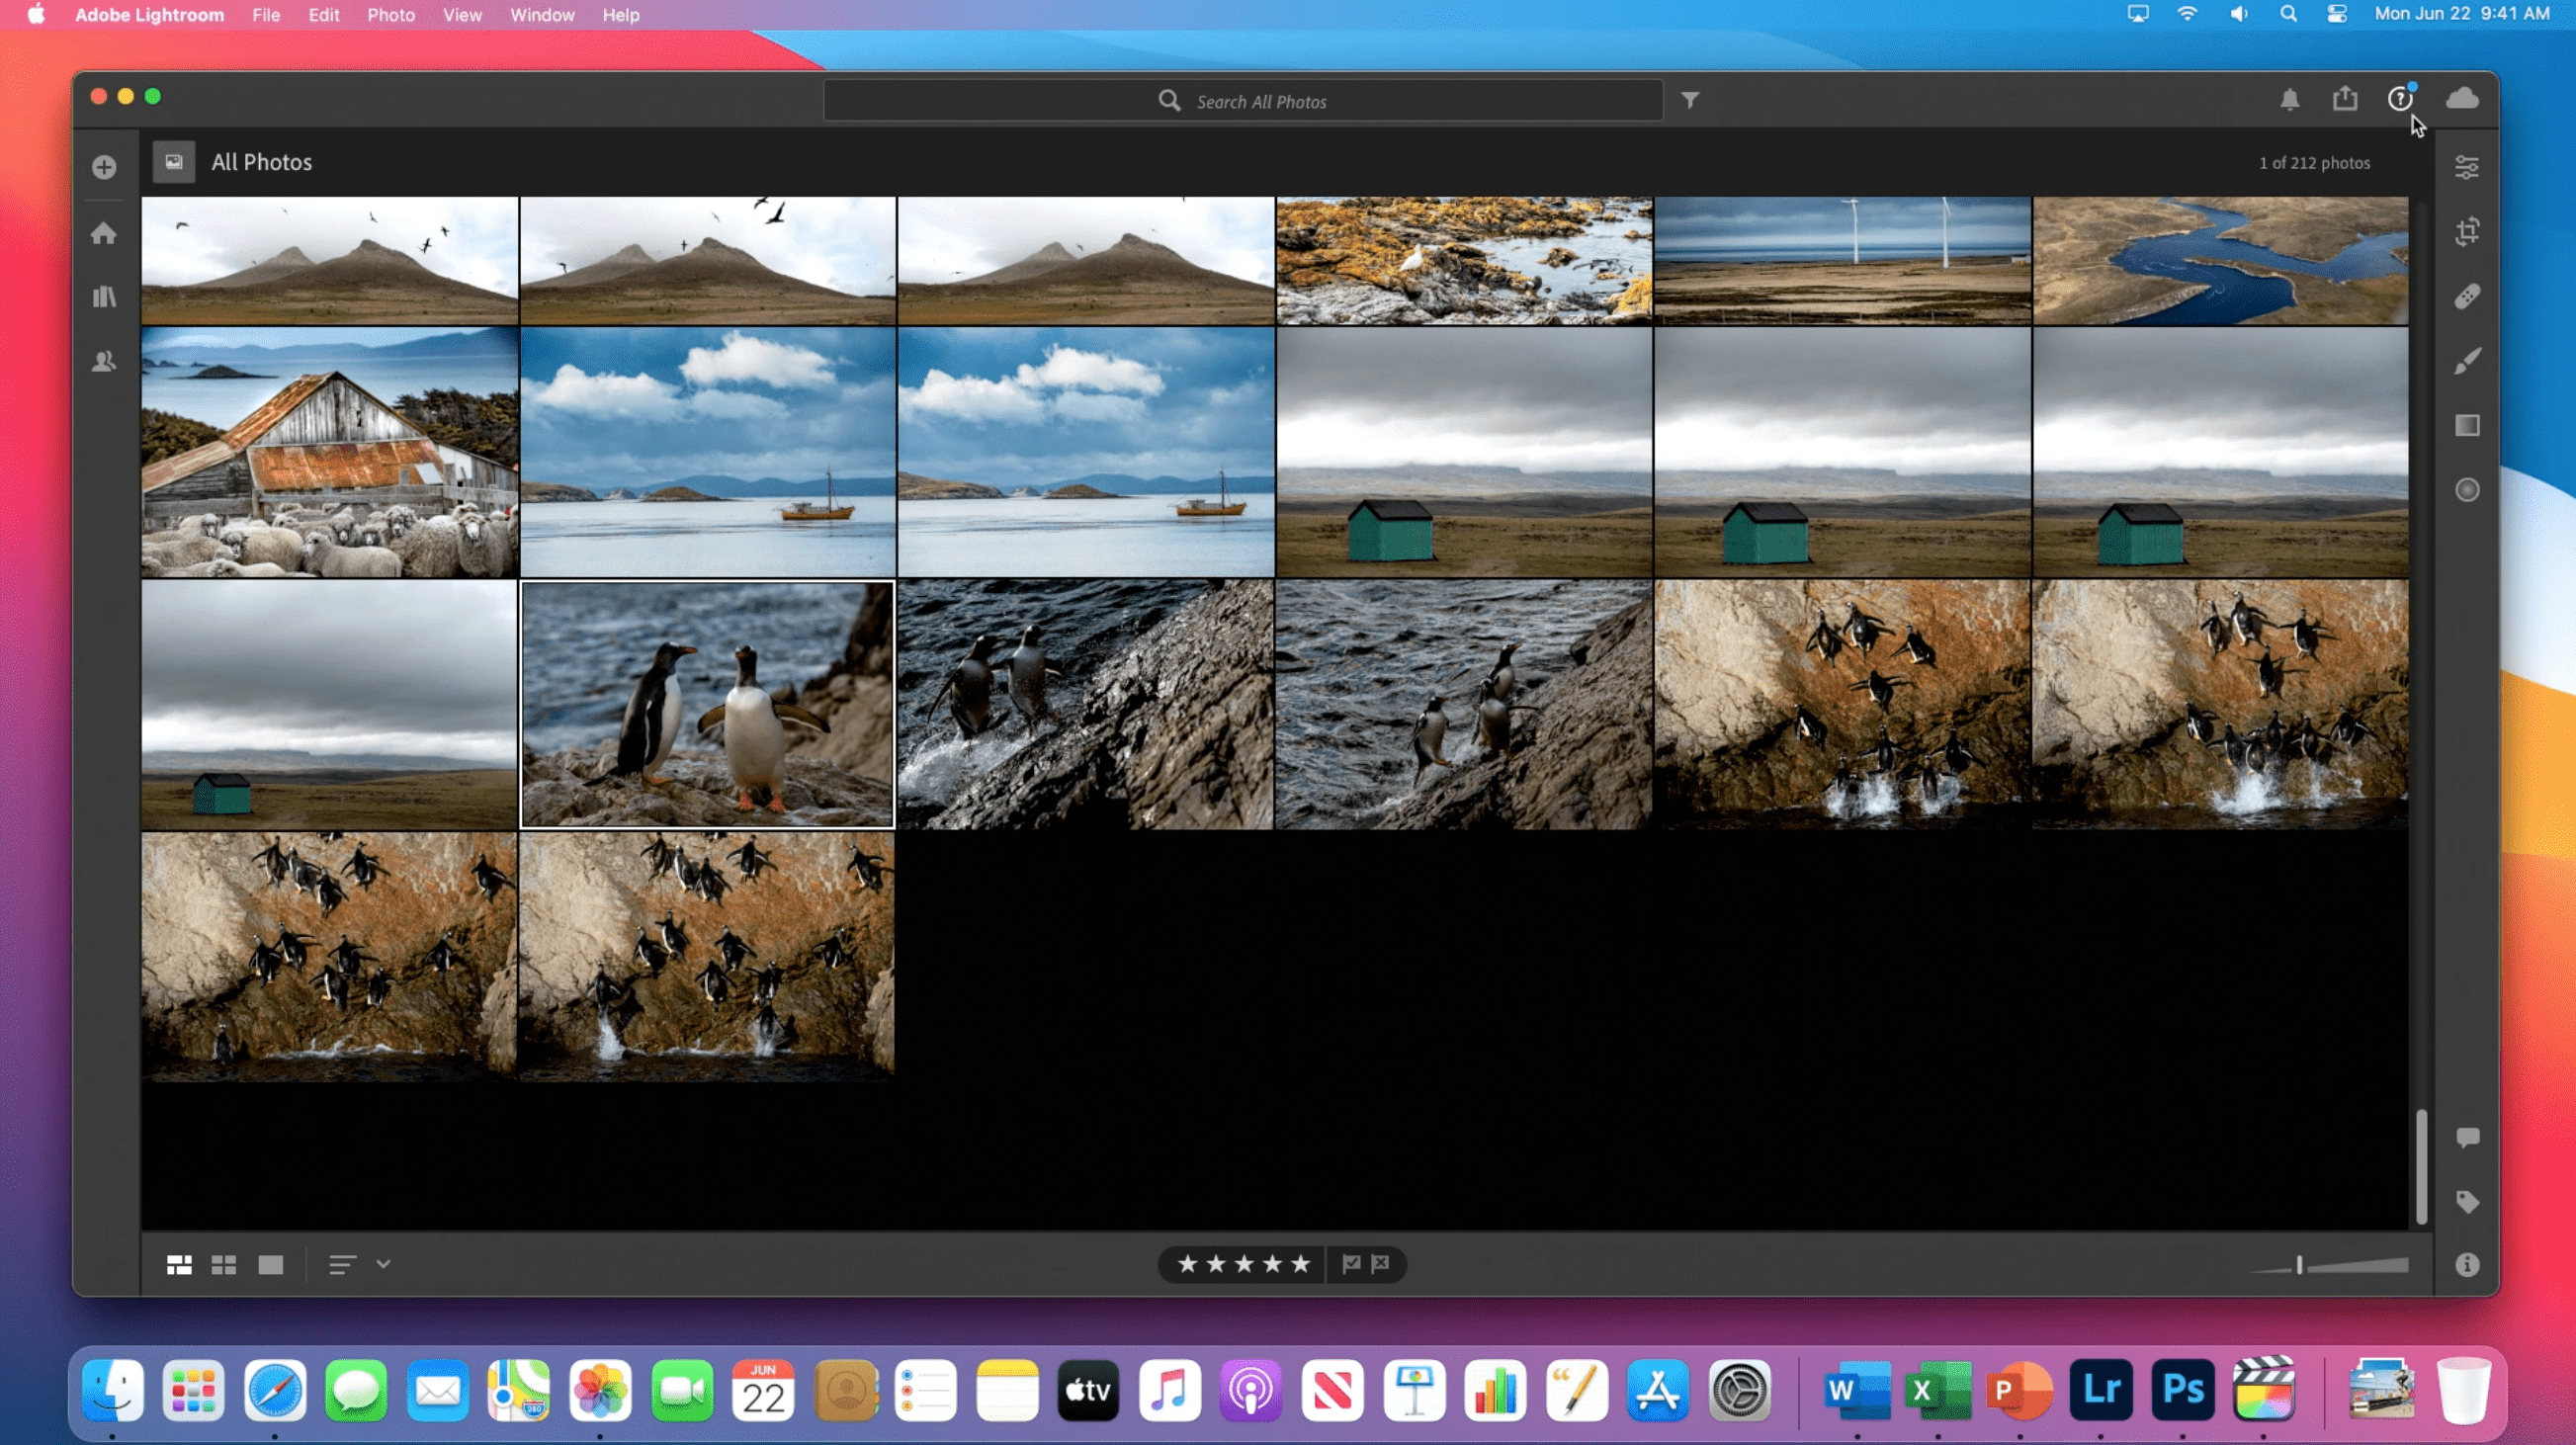Adjust the thumbnail size slider

point(2299,1265)
